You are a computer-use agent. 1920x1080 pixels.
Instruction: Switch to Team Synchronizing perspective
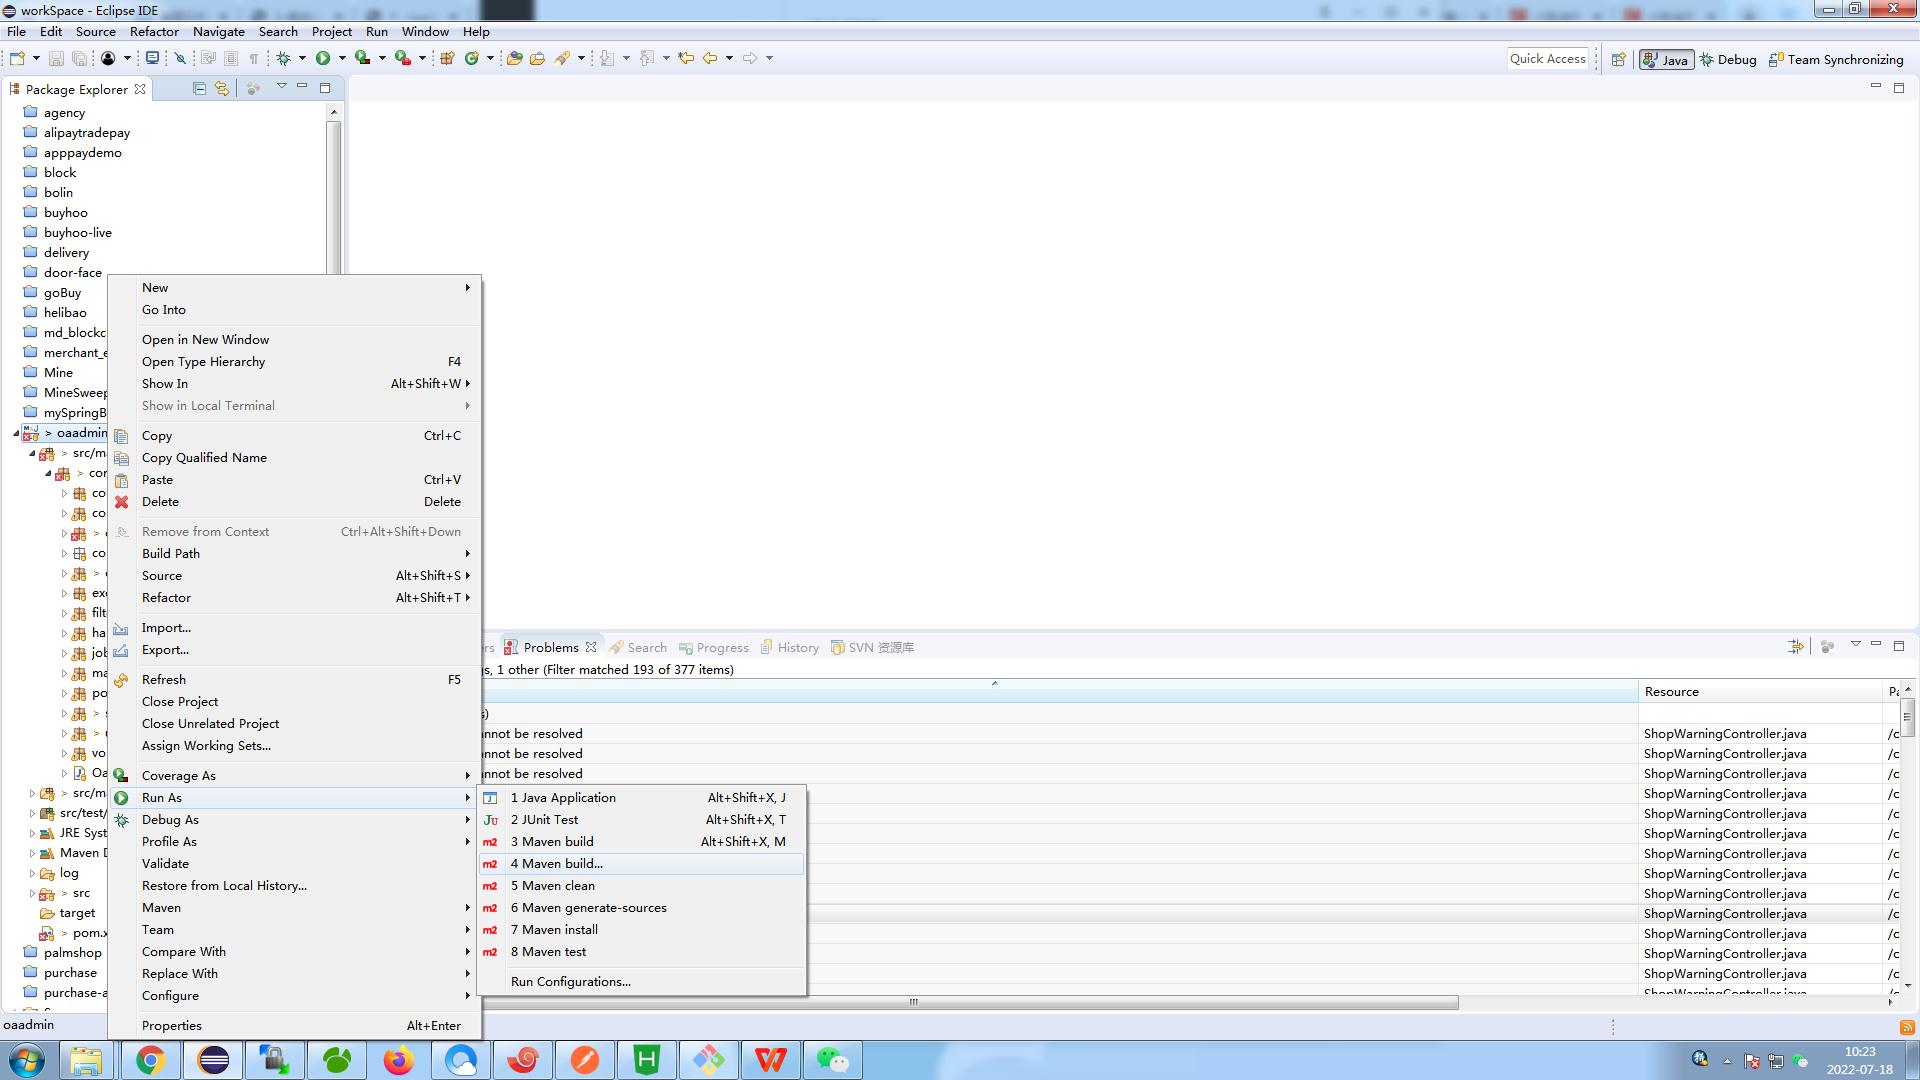click(1836, 59)
